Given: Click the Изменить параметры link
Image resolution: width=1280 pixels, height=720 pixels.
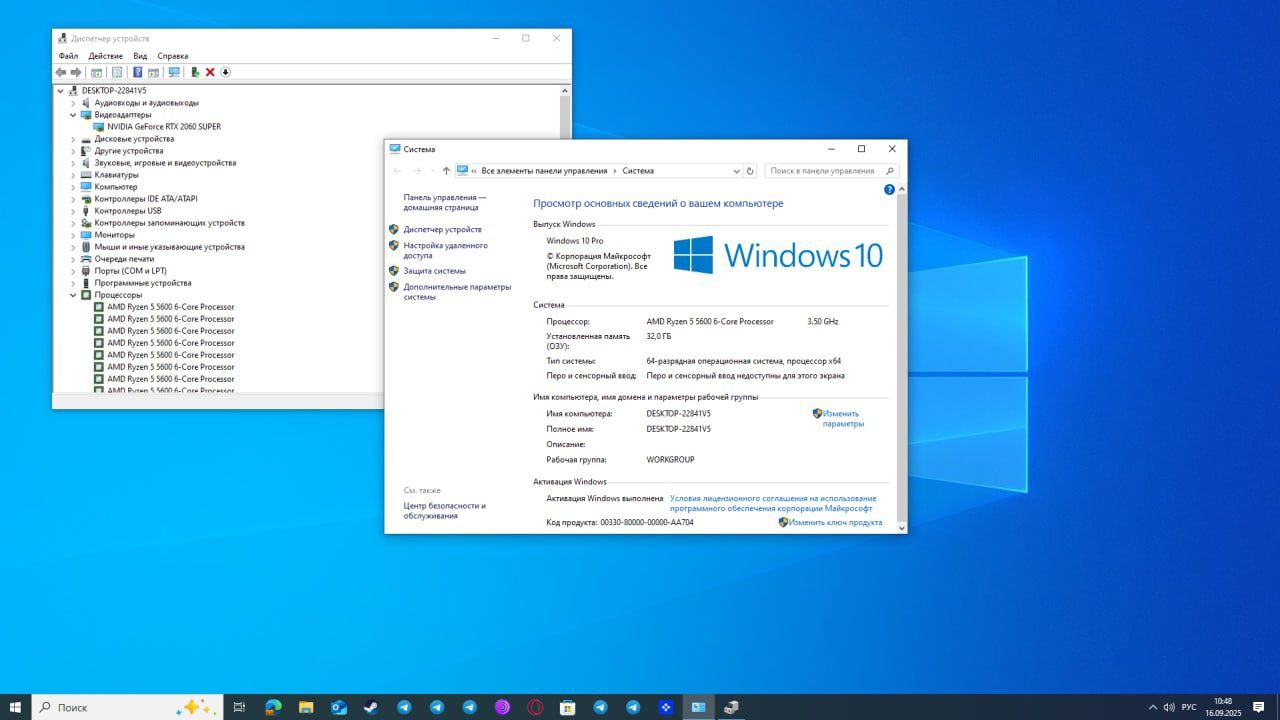Looking at the screenshot, I should pos(842,419).
